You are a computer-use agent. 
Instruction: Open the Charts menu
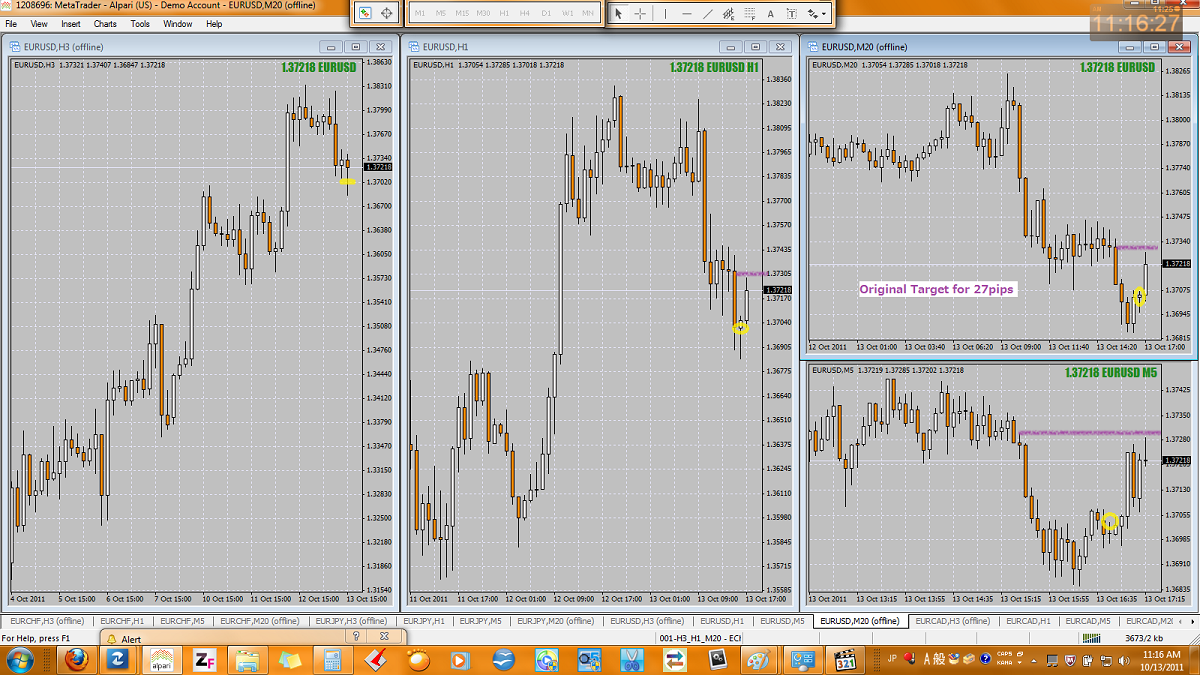[x=105, y=23]
